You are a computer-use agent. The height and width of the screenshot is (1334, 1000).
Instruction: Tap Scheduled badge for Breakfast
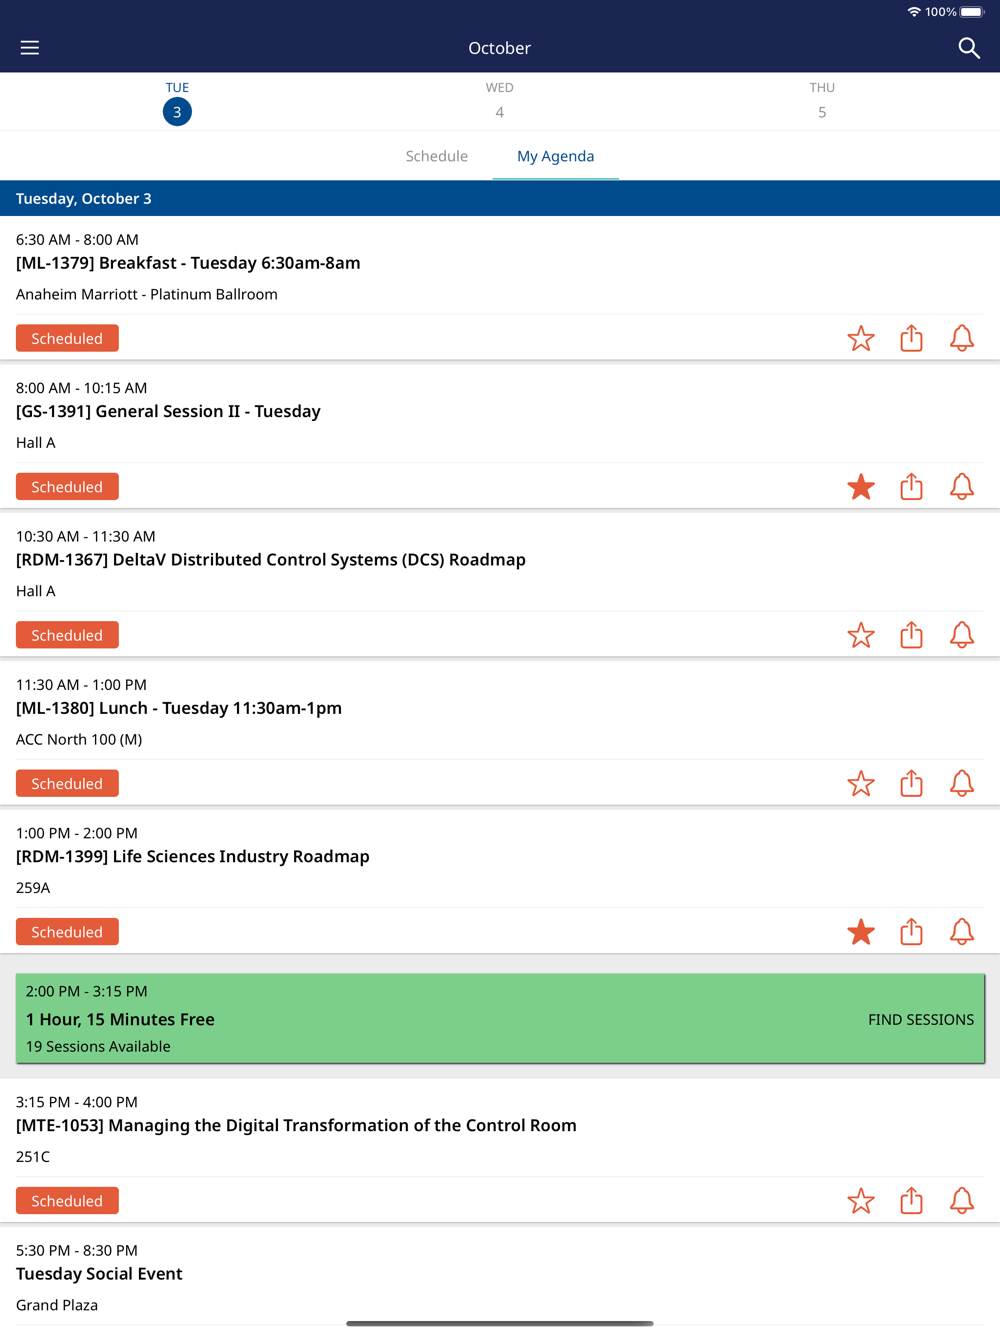[x=67, y=338]
